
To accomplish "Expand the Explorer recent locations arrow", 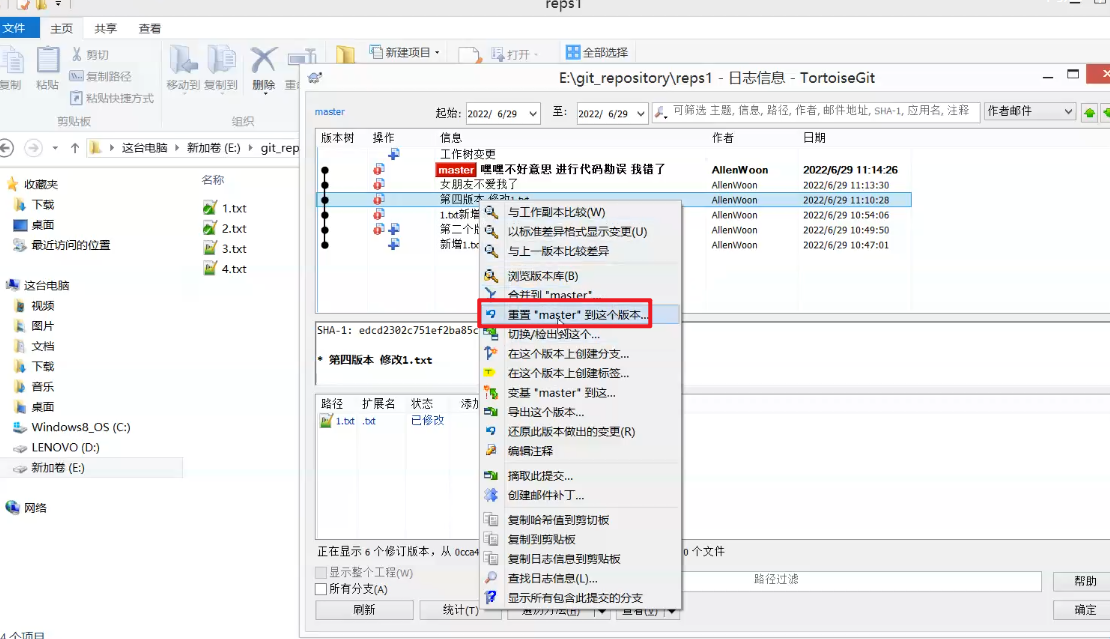I will [55, 148].
